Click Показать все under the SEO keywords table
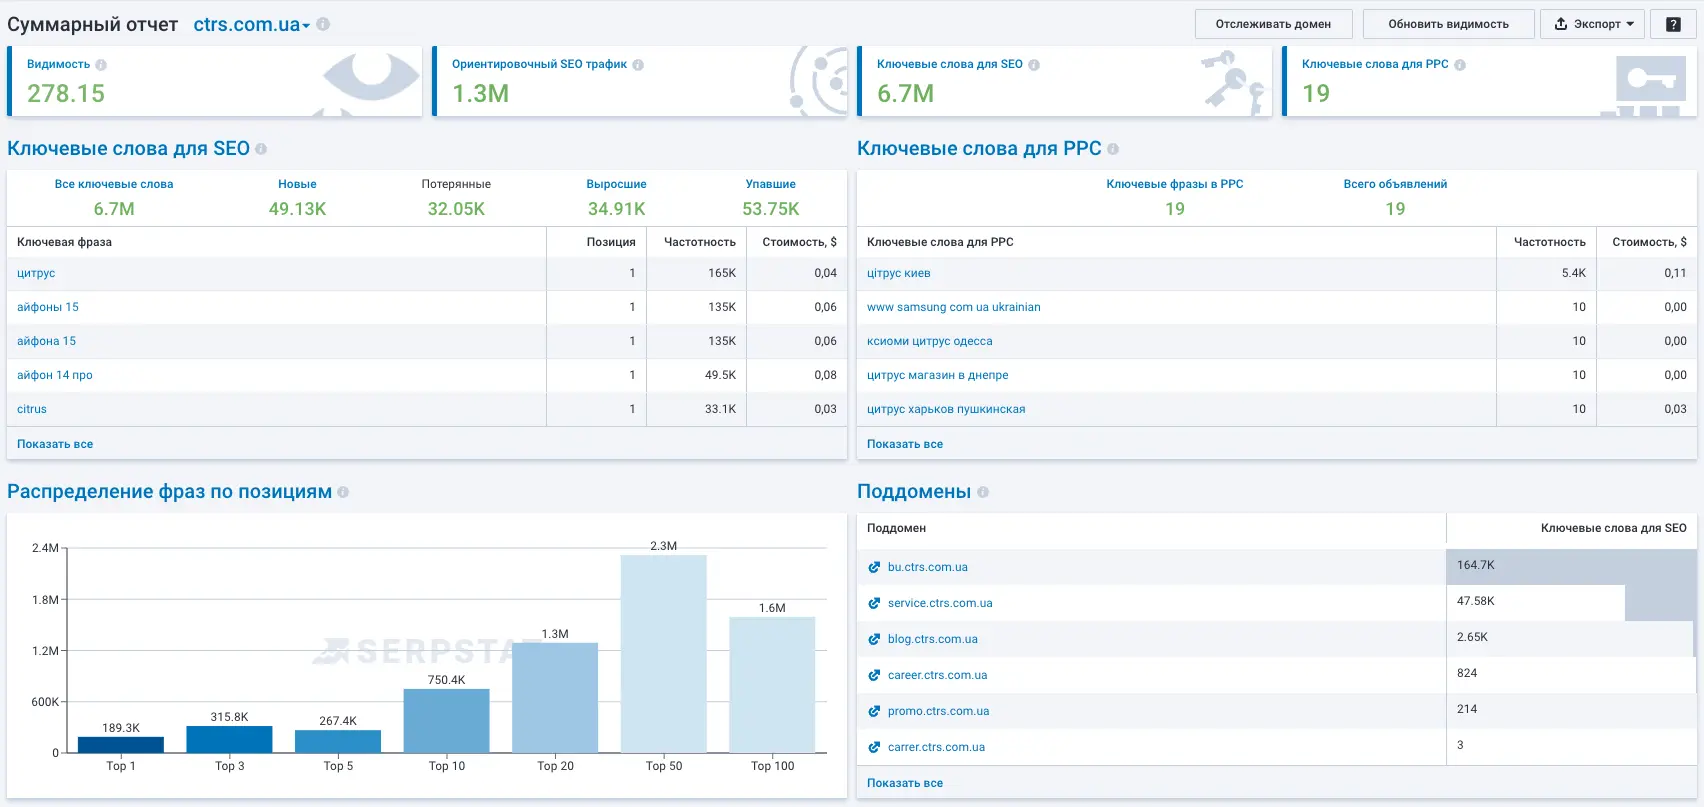Viewport: 1704px width, 807px height. [x=55, y=444]
